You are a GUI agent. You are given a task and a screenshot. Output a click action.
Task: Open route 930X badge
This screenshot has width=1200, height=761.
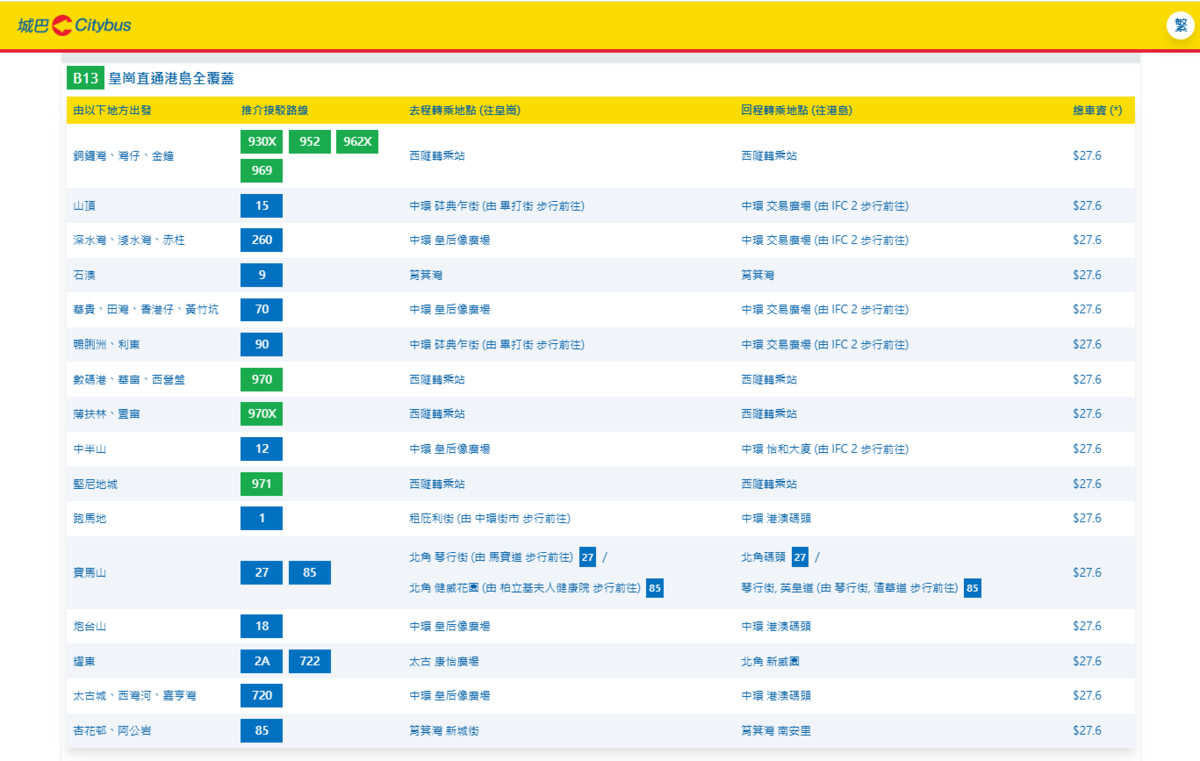(262, 142)
